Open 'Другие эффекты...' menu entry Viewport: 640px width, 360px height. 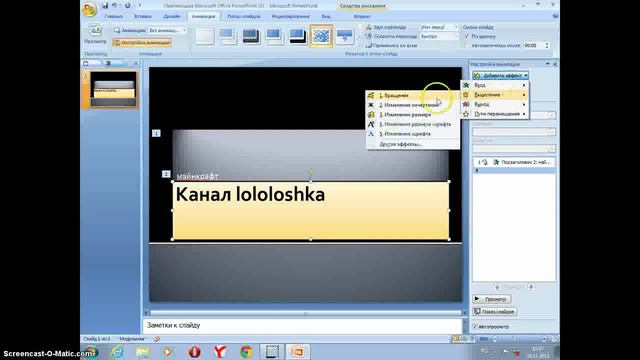coord(413,144)
